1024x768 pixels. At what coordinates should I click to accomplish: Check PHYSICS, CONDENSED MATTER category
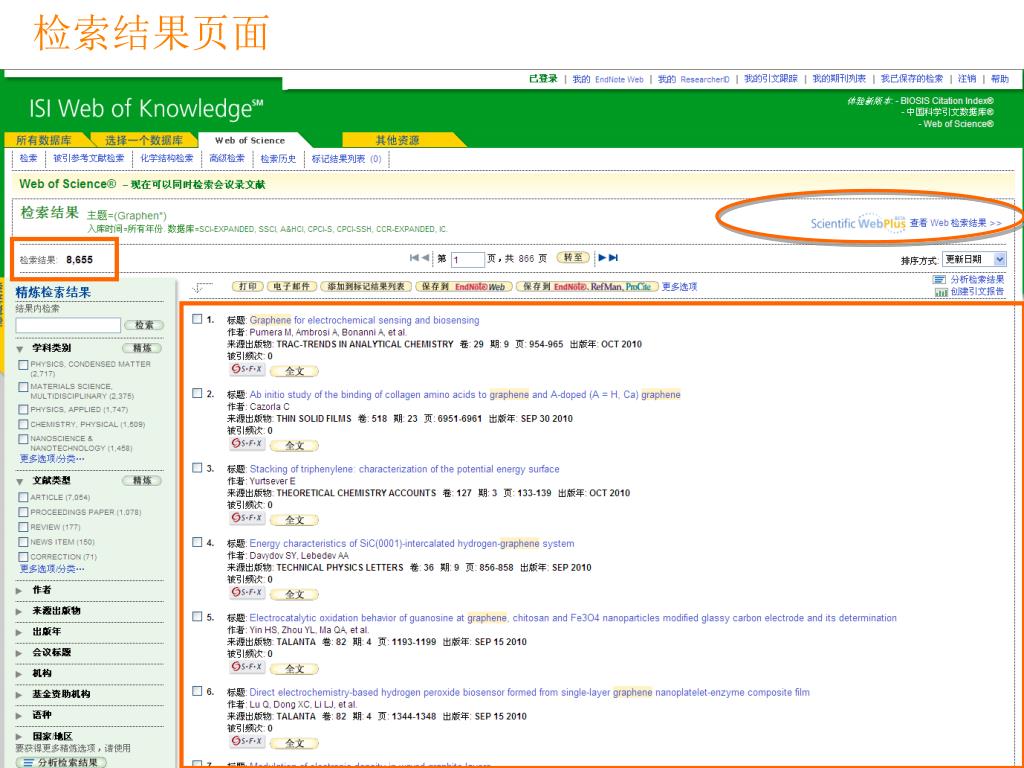(24, 365)
